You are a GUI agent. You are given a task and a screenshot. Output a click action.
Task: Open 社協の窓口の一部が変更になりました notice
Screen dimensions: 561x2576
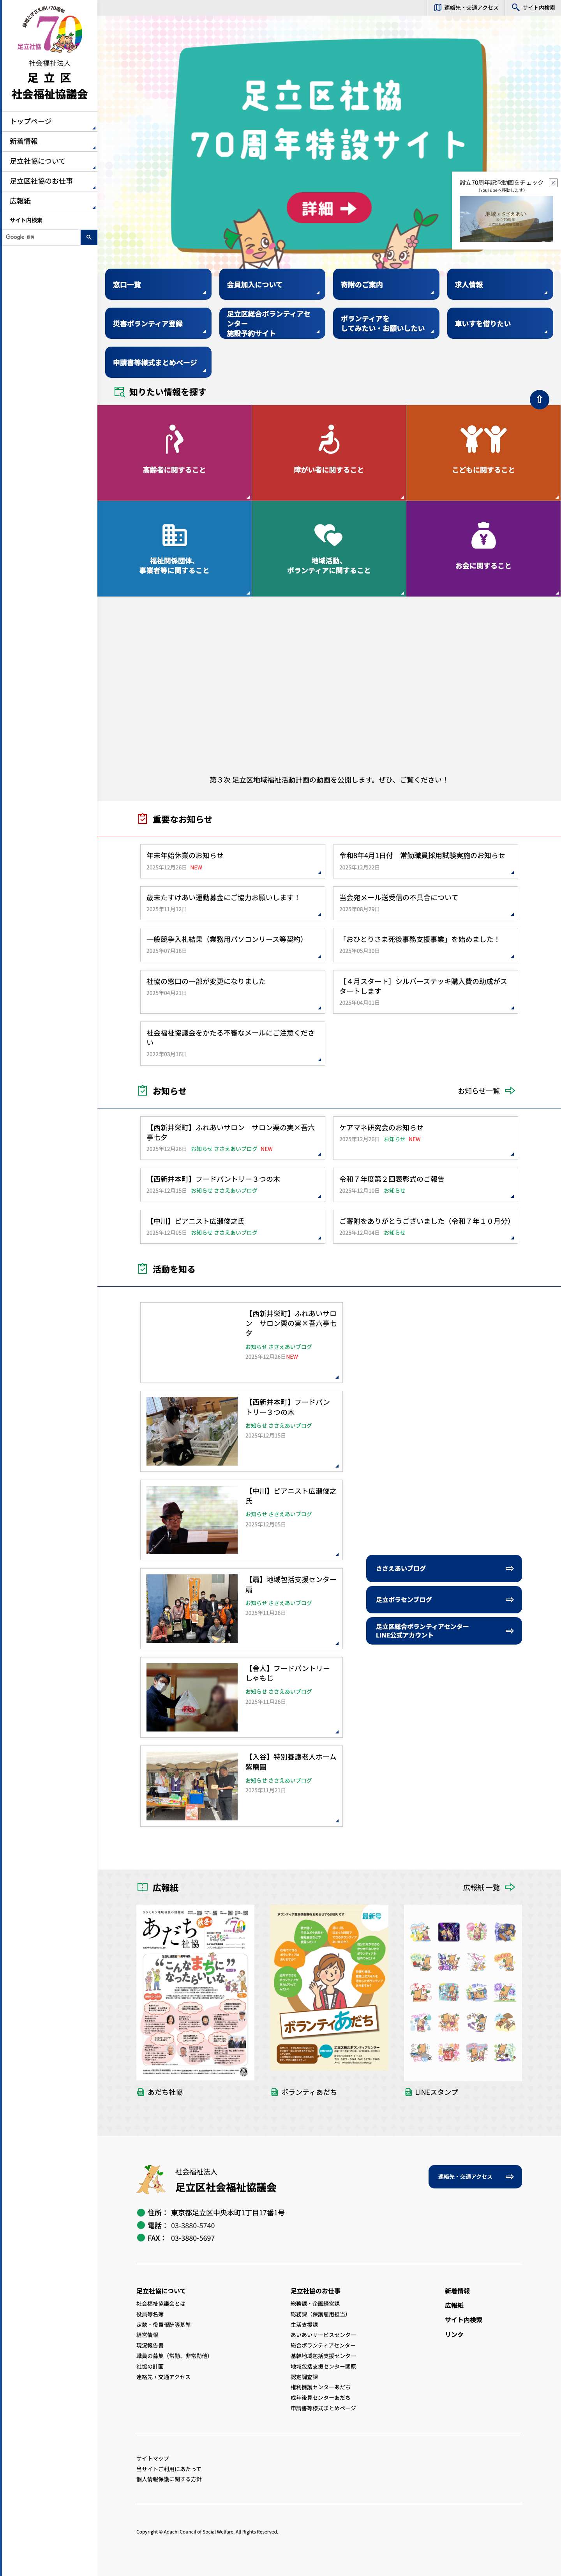232,991
